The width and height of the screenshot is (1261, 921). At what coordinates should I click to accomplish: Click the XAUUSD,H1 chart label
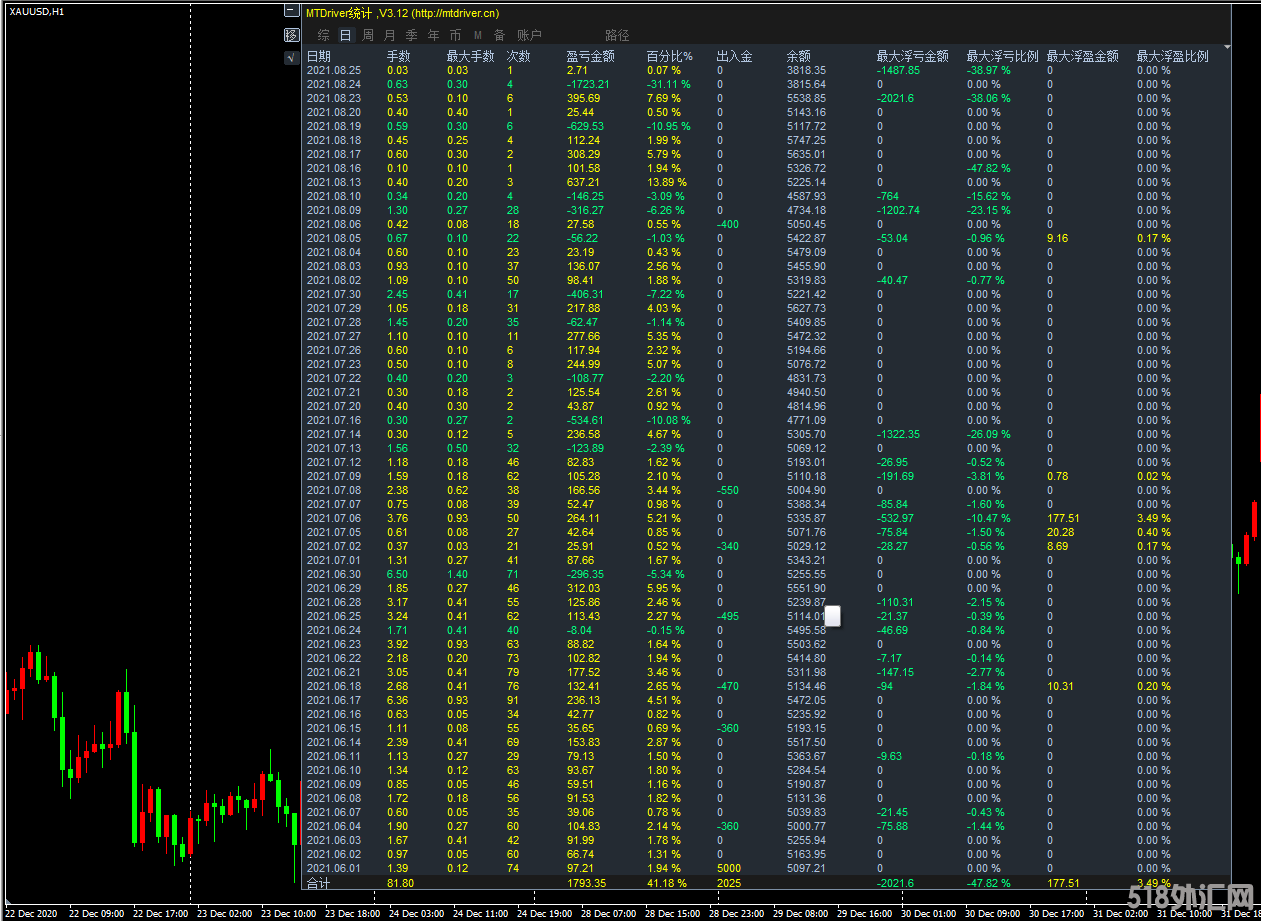click(x=37, y=11)
